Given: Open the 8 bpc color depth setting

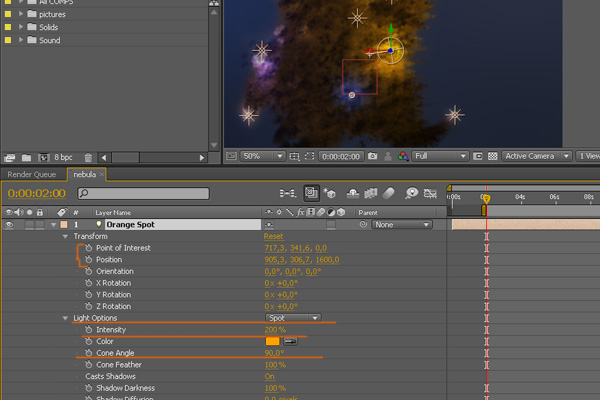Looking at the screenshot, I should click(63, 157).
